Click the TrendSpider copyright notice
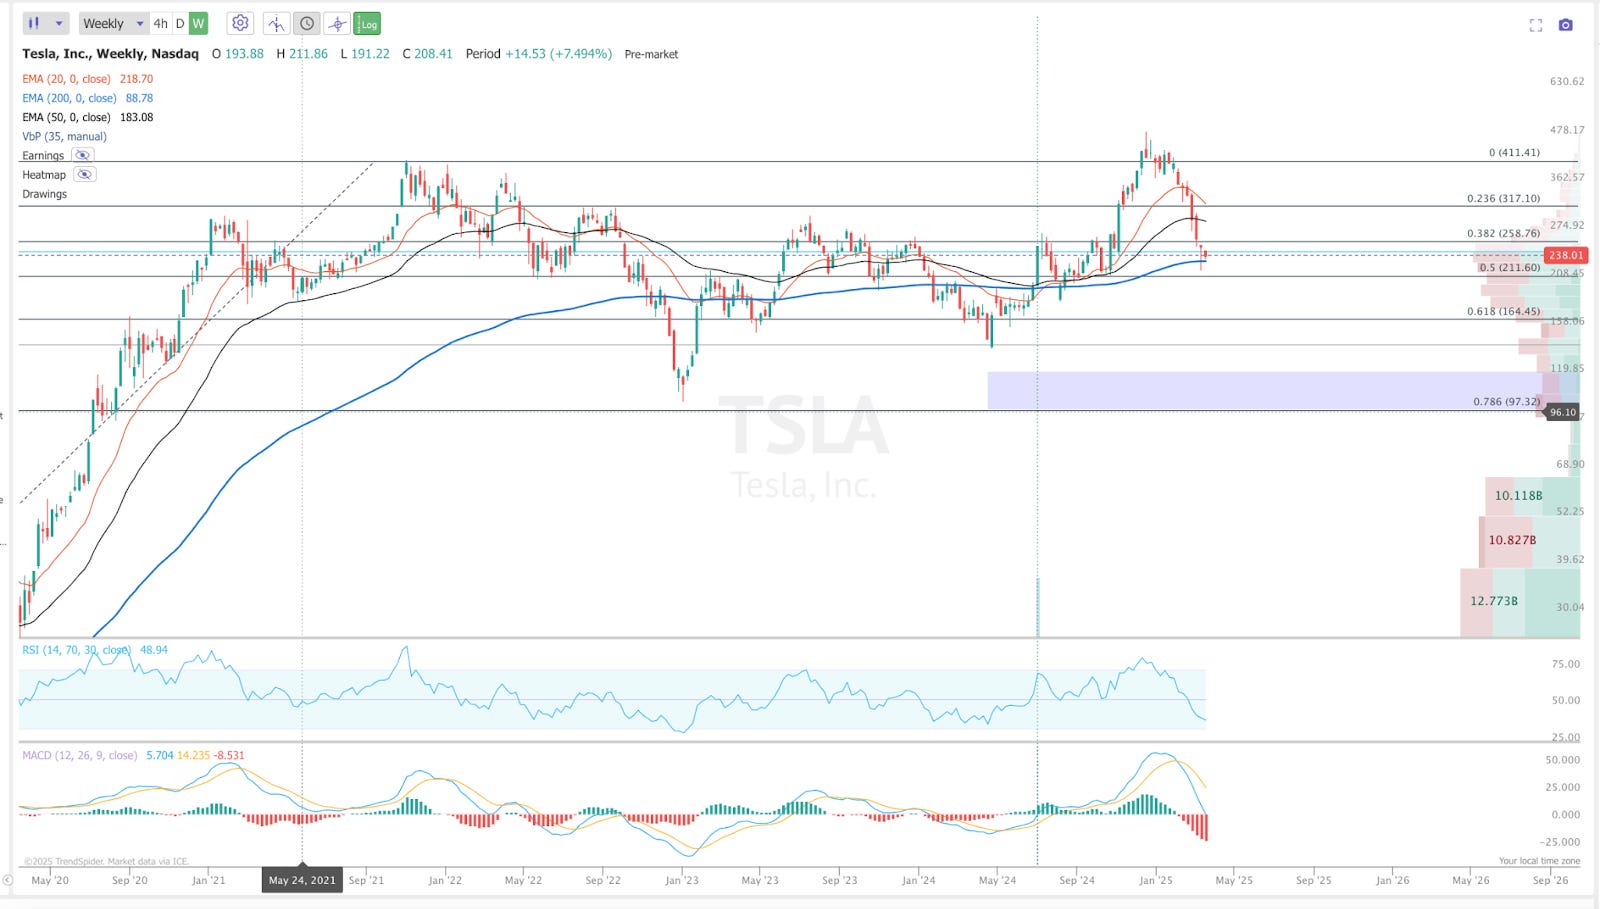The width and height of the screenshot is (1600, 909). pos(106,861)
